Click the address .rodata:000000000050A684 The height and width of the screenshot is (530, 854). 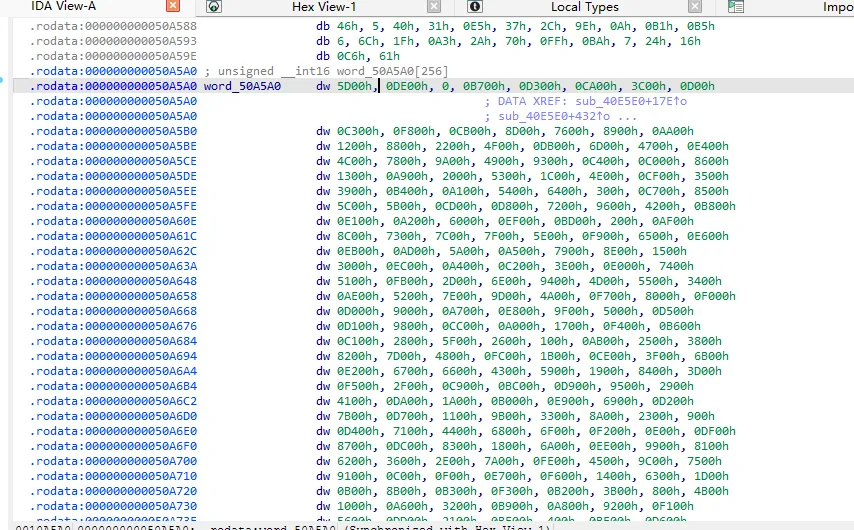(113, 341)
